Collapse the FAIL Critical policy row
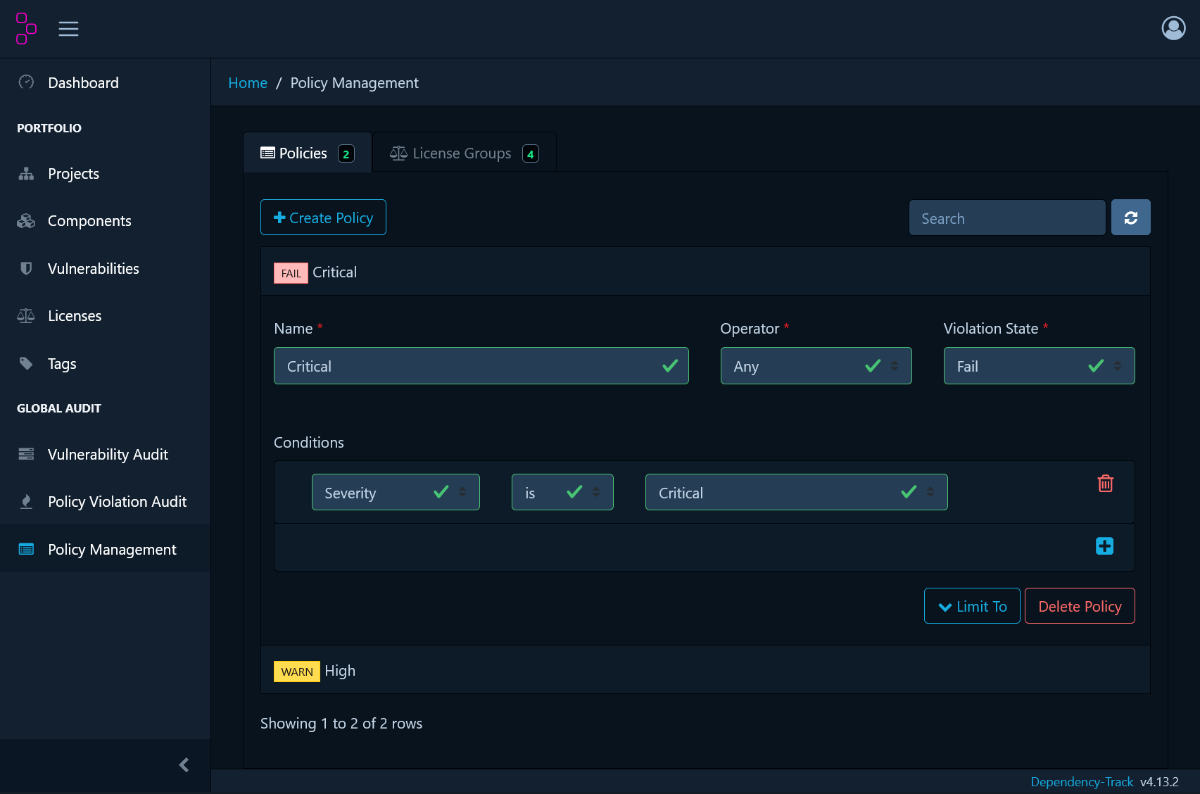The width and height of the screenshot is (1200, 794). click(x=334, y=272)
